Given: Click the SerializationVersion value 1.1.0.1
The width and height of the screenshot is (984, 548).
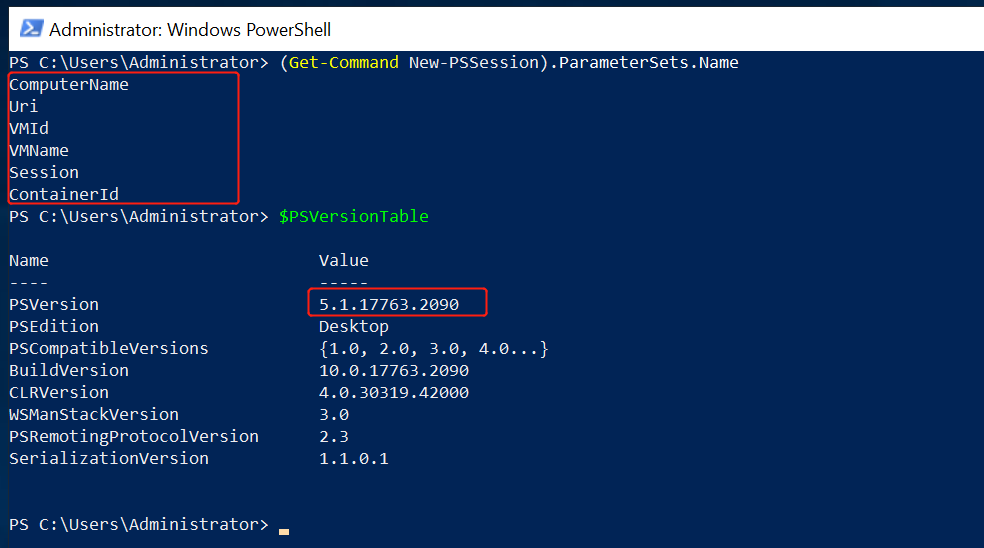Looking at the screenshot, I should (354, 459).
